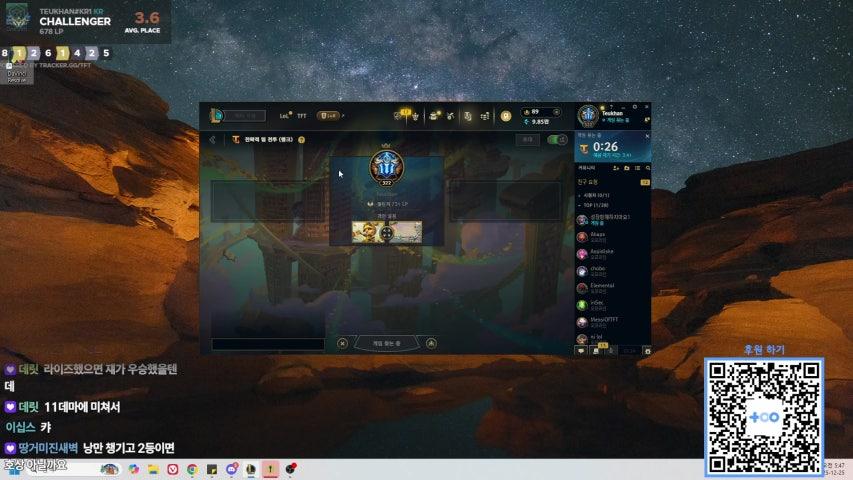
Task: Collapse the TOP friends group
Action: pos(580,204)
